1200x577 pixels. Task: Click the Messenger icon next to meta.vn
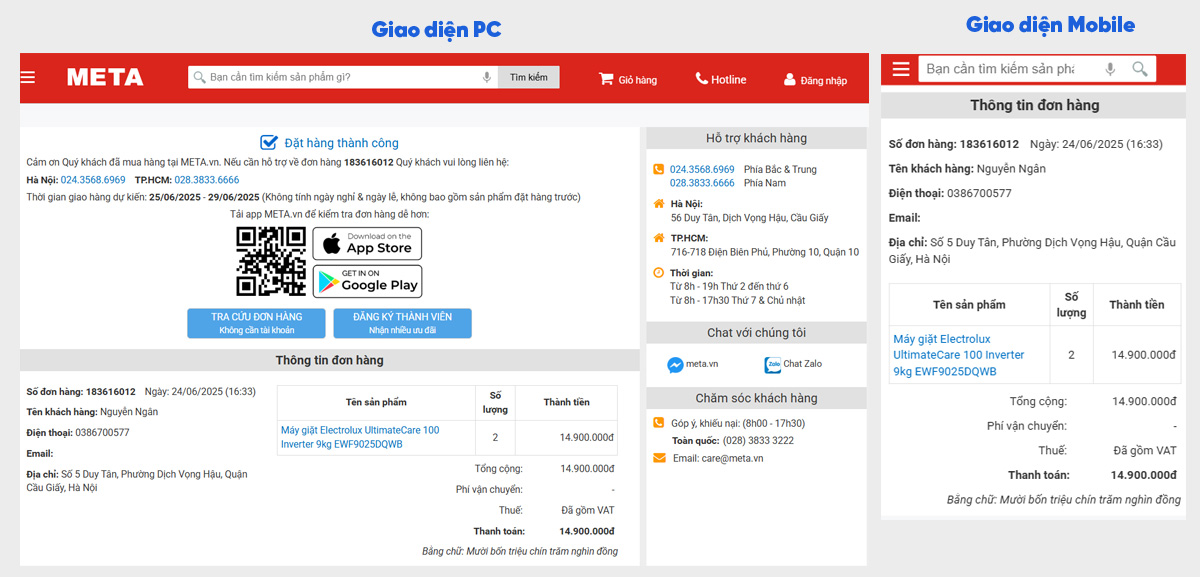pos(676,365)
